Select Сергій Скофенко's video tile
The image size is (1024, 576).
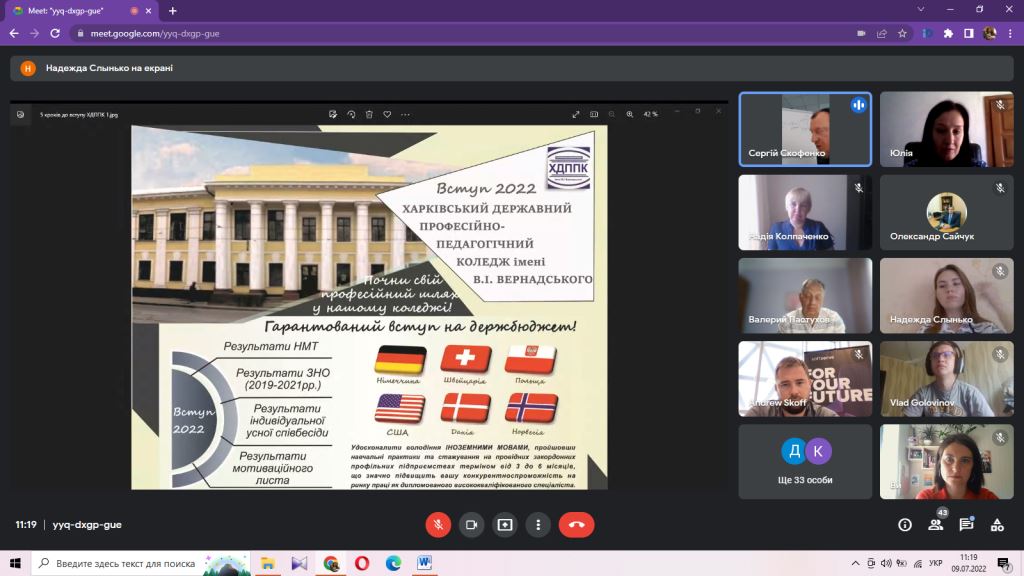(805, 129)
